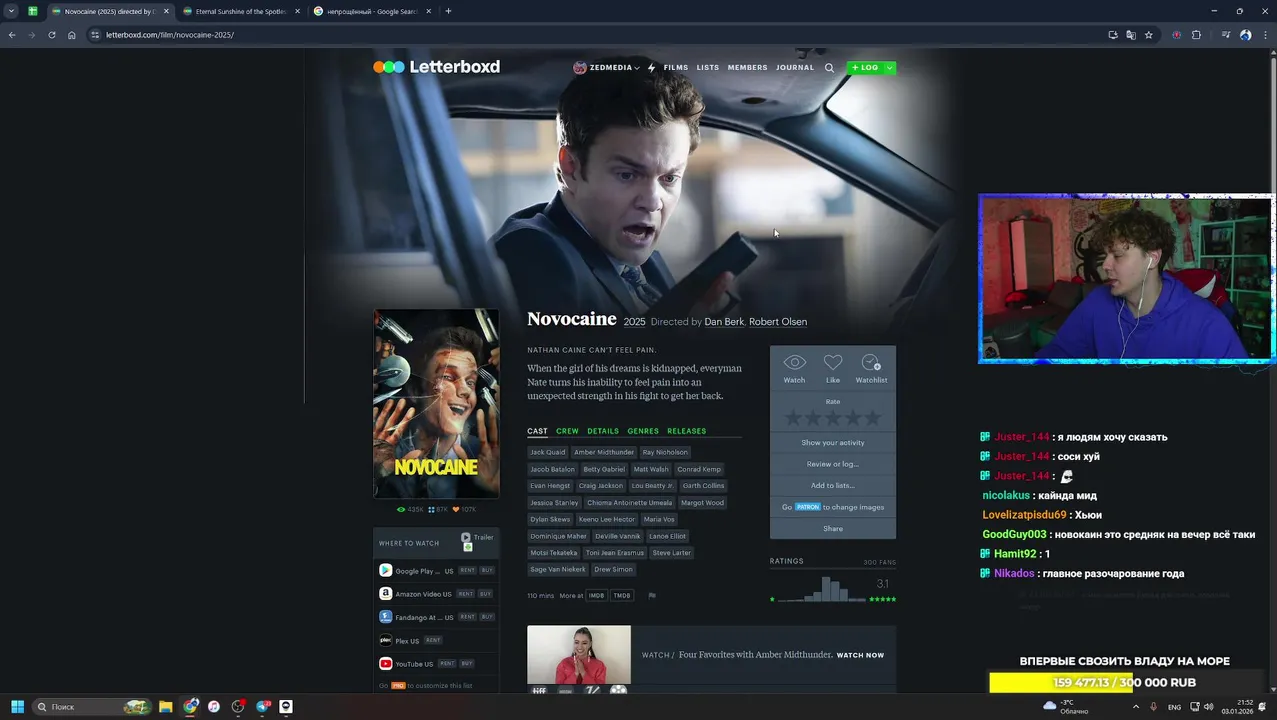Open cast member Jack Quaid
The image size is (1277, 720).
(x=547, y=452)
